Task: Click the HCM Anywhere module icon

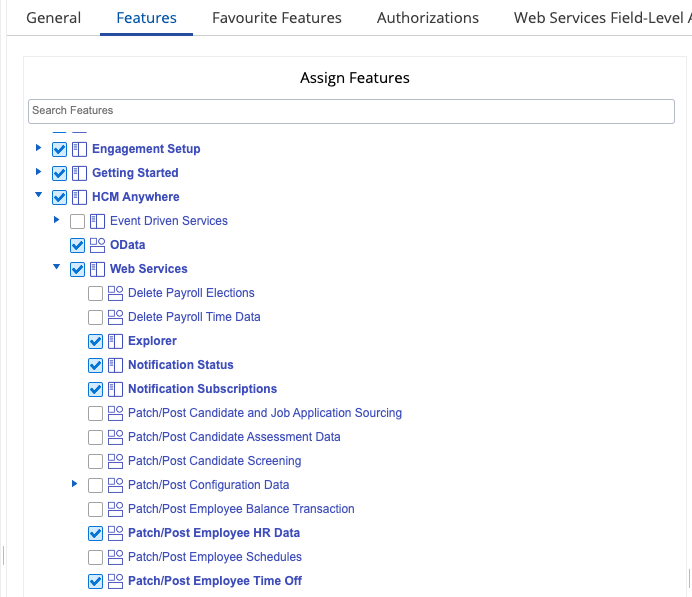Action: coord(79,197)
